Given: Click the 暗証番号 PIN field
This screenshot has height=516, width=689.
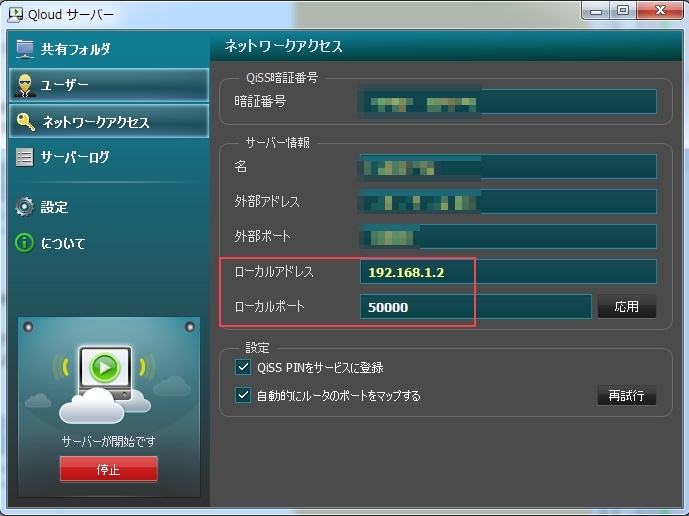Looking at the screenshot, I should coord(508,102).
